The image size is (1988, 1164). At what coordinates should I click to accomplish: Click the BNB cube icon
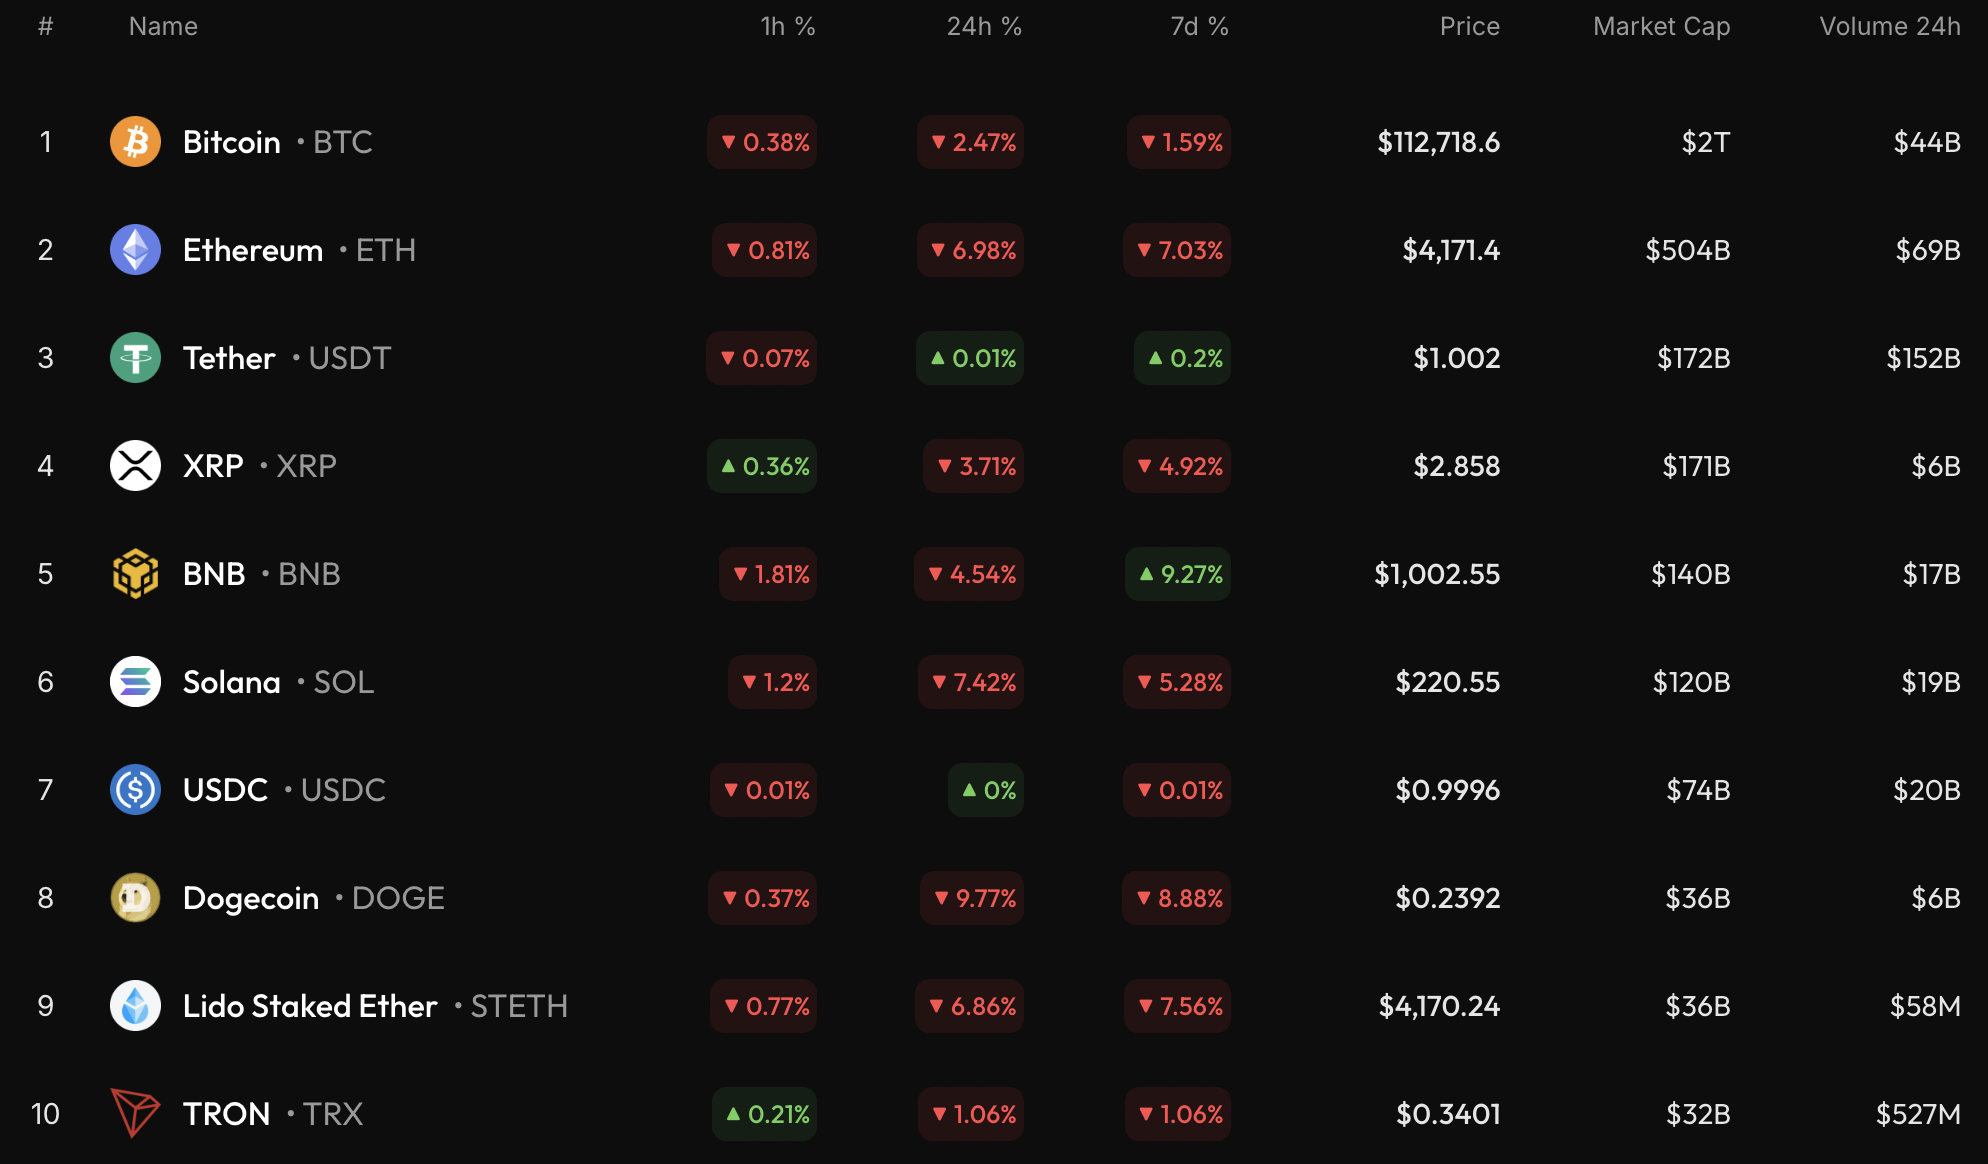135,574
